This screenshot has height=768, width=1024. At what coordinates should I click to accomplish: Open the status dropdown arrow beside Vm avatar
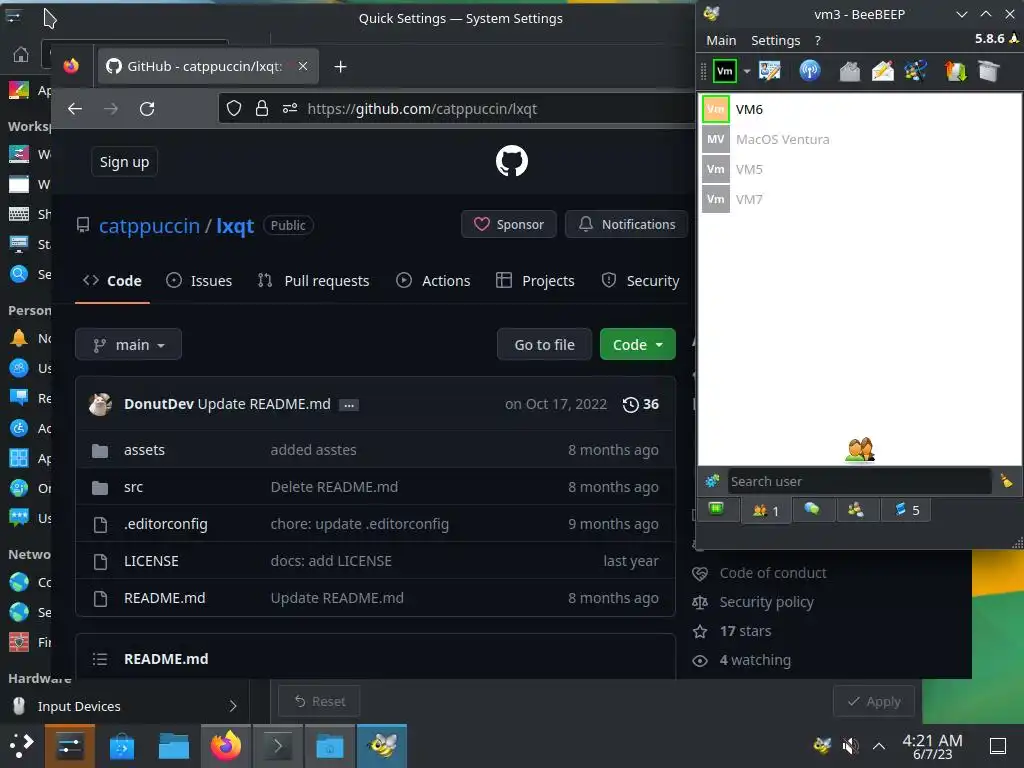pyautogui.click(x=746, y=71)
